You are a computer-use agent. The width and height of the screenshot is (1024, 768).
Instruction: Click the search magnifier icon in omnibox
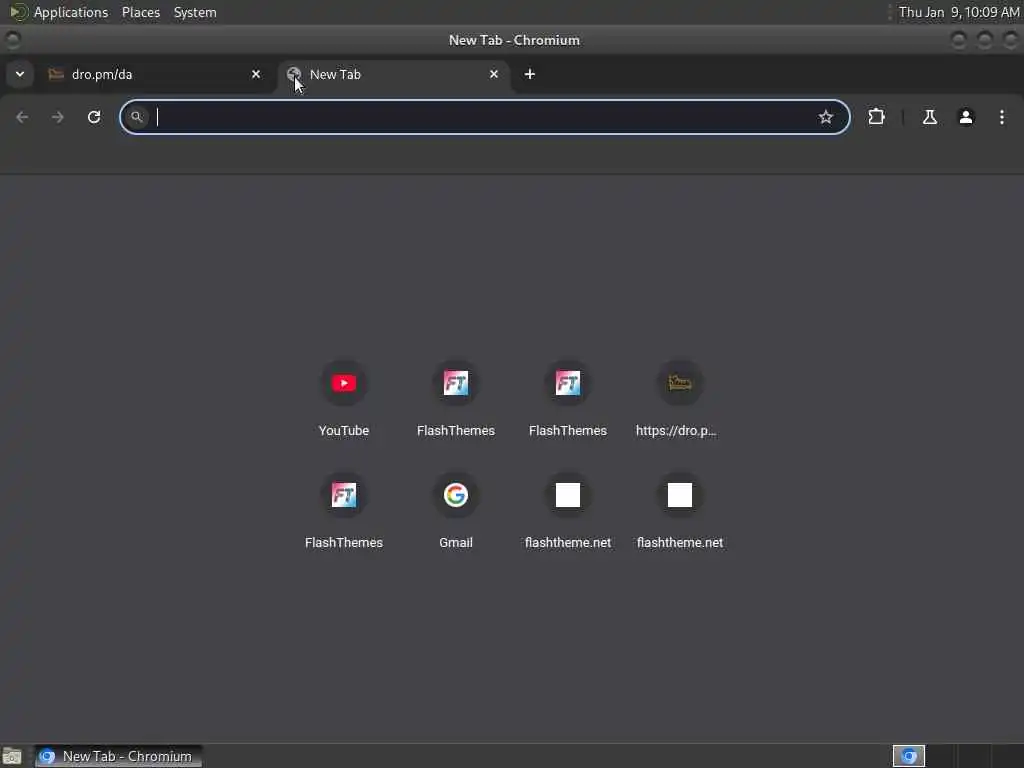(x=136, y=117)
